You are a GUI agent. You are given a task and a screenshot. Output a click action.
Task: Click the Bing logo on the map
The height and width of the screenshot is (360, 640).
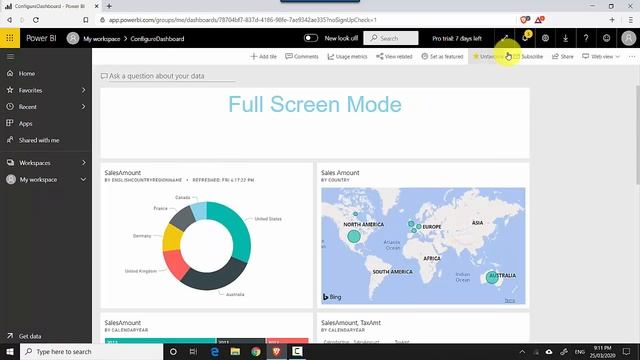tap(332, 297)
